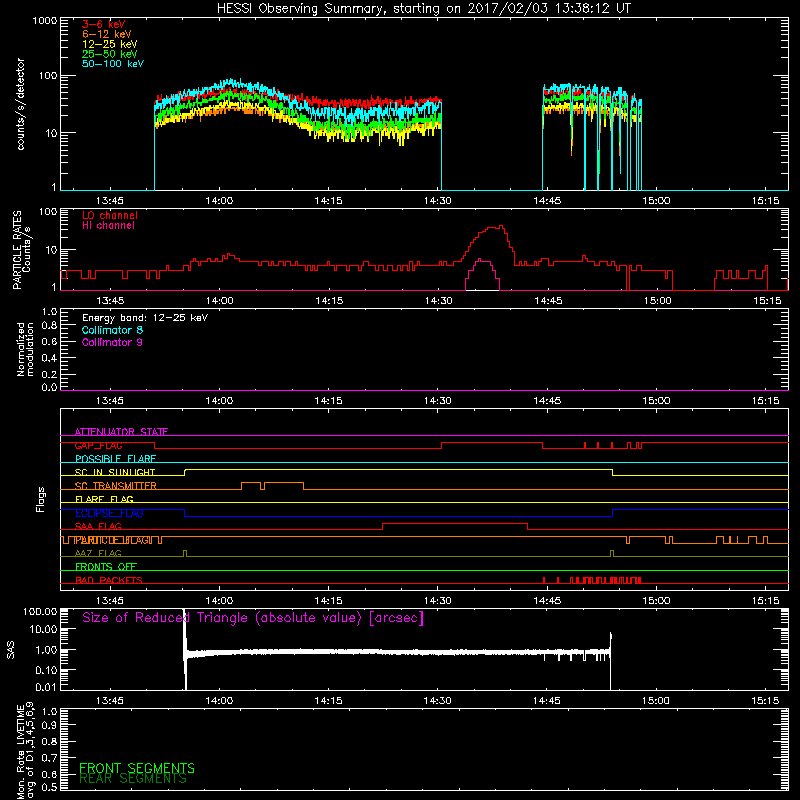Click the POSSIBLE_FLARE flag label
Screen dimensions: 800x800
(x=115, y=459)
